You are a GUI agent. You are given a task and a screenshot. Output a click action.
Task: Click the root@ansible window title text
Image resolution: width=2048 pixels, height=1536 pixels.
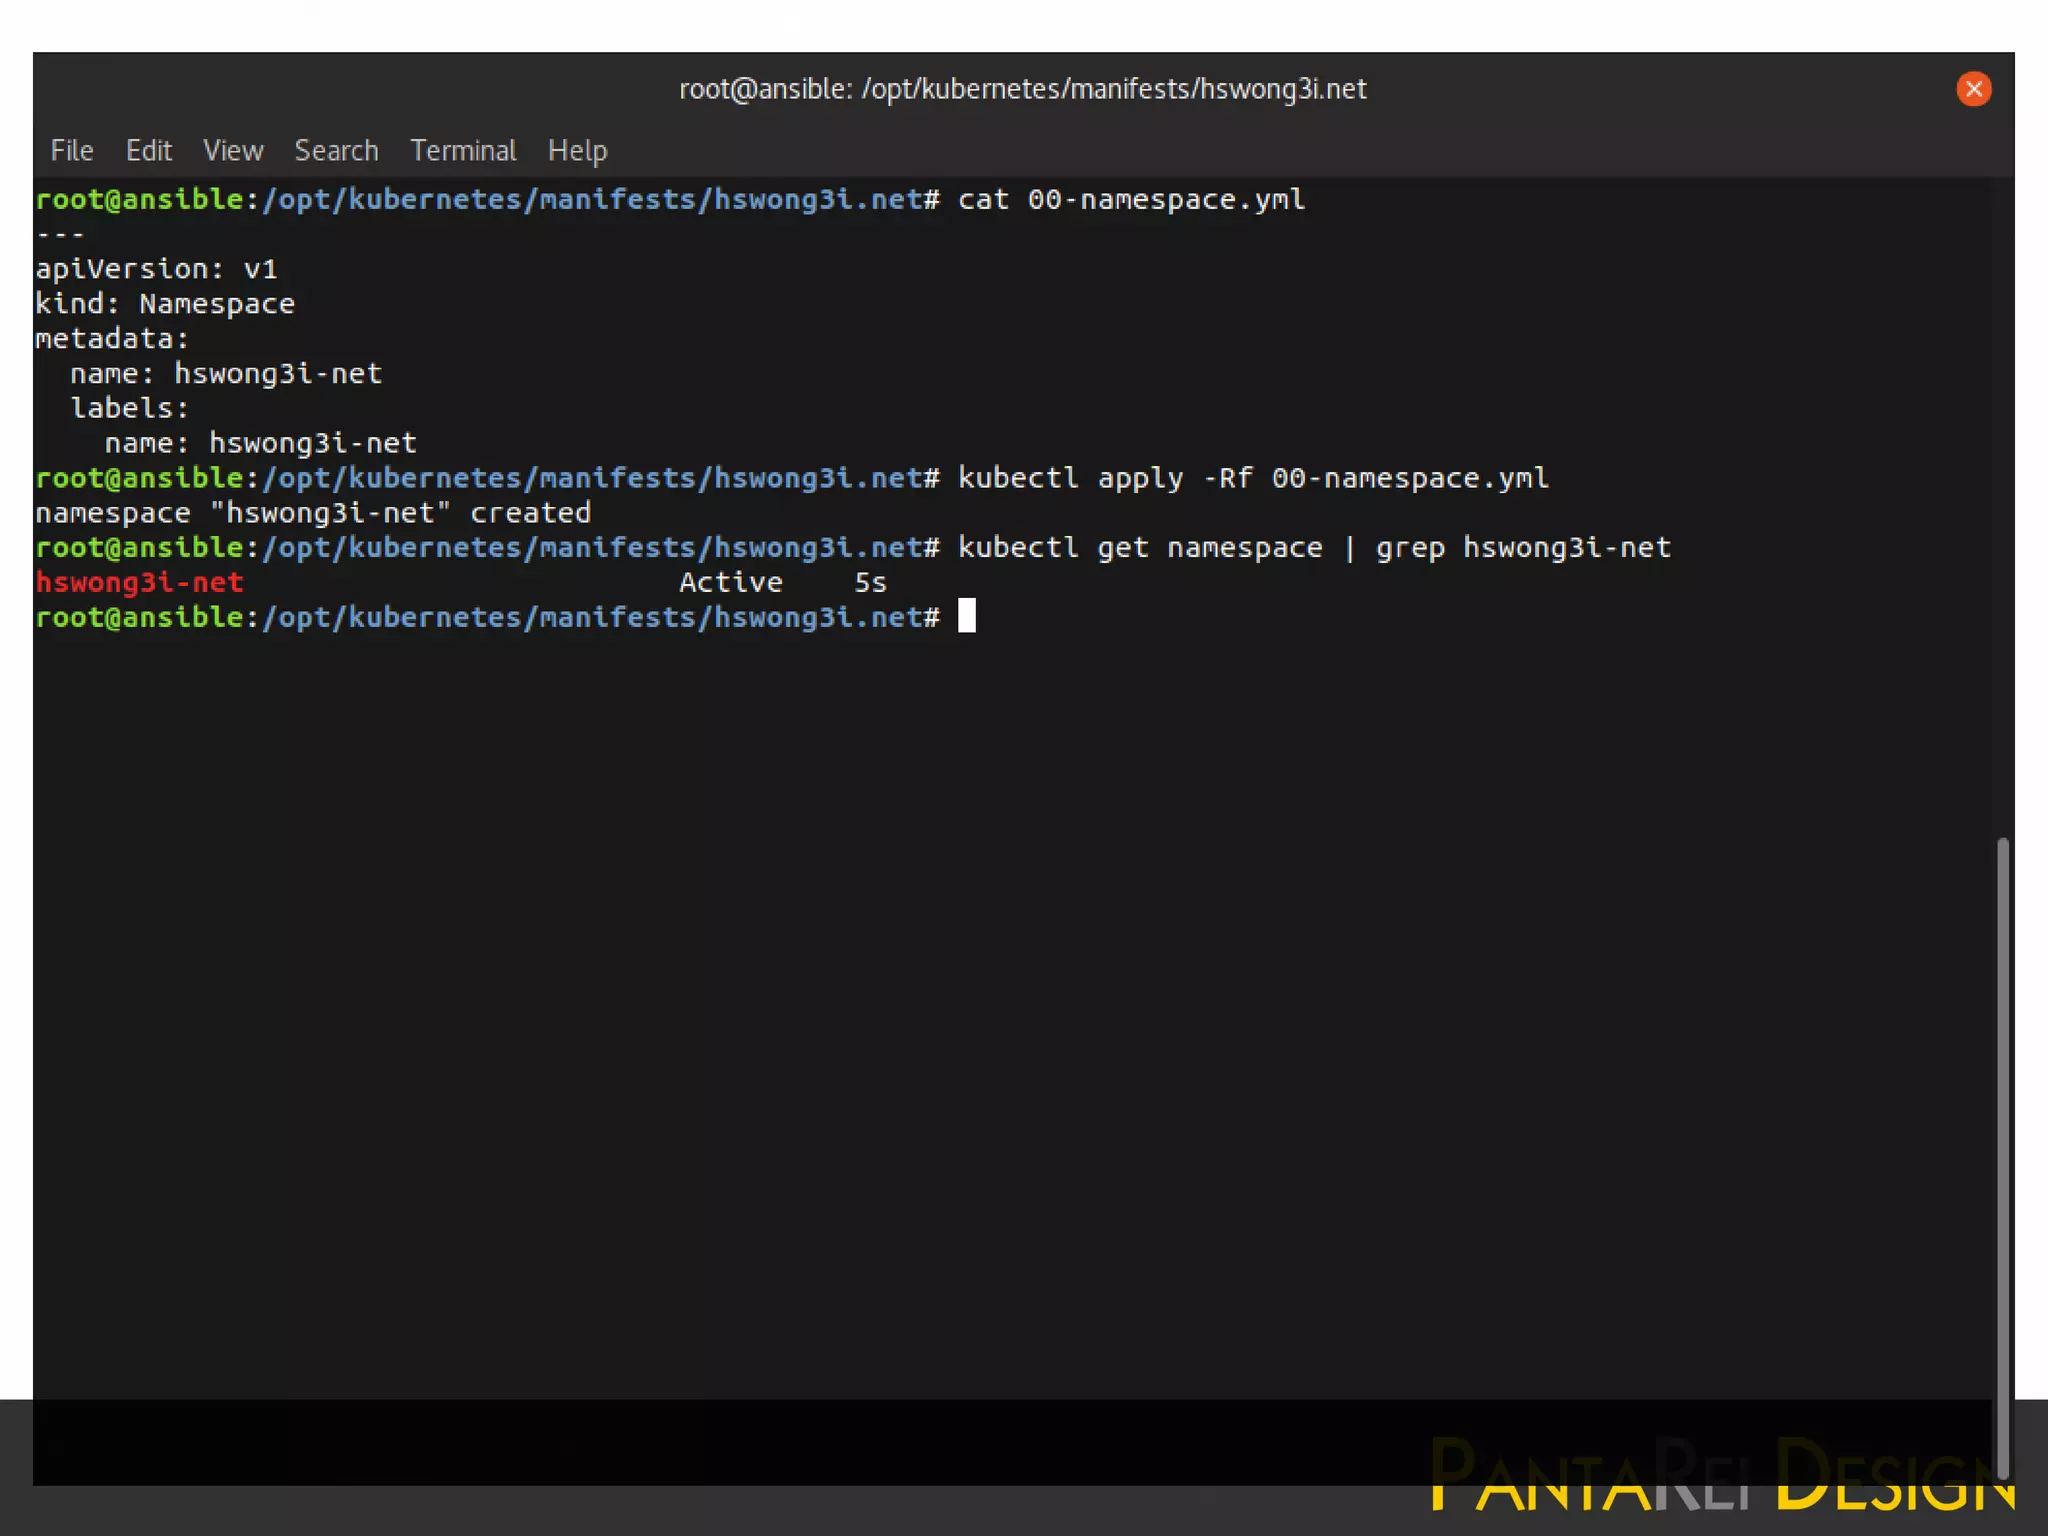point(1022,89)
